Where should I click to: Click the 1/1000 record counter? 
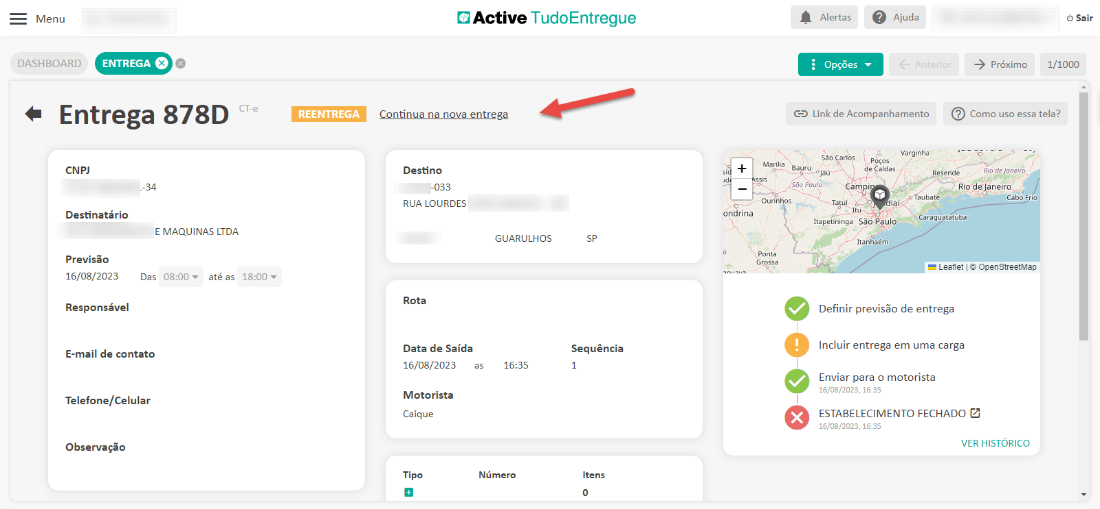pos(1063,65)
